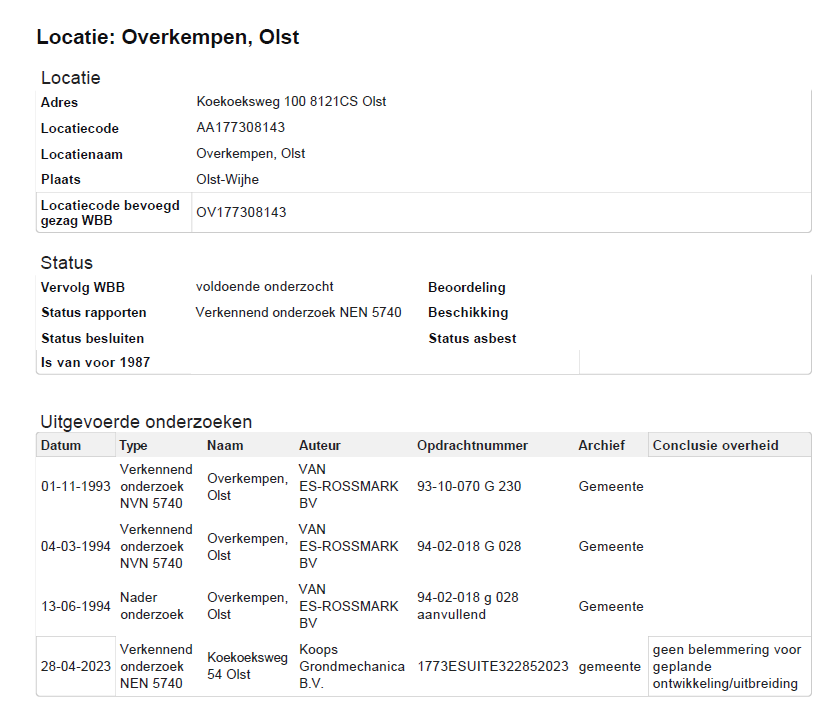Select order number '94-02-018 G 028'

tap(469, 547)
